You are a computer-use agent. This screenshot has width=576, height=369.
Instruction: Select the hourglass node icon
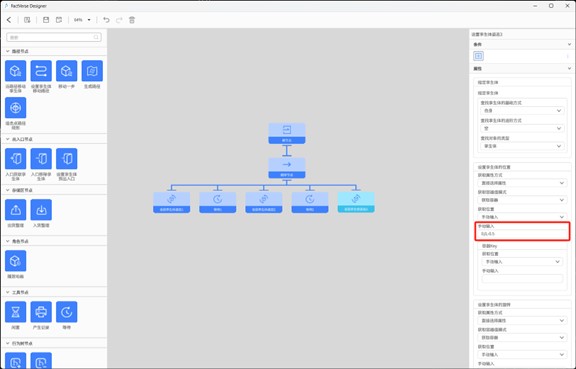pos(15,312)
